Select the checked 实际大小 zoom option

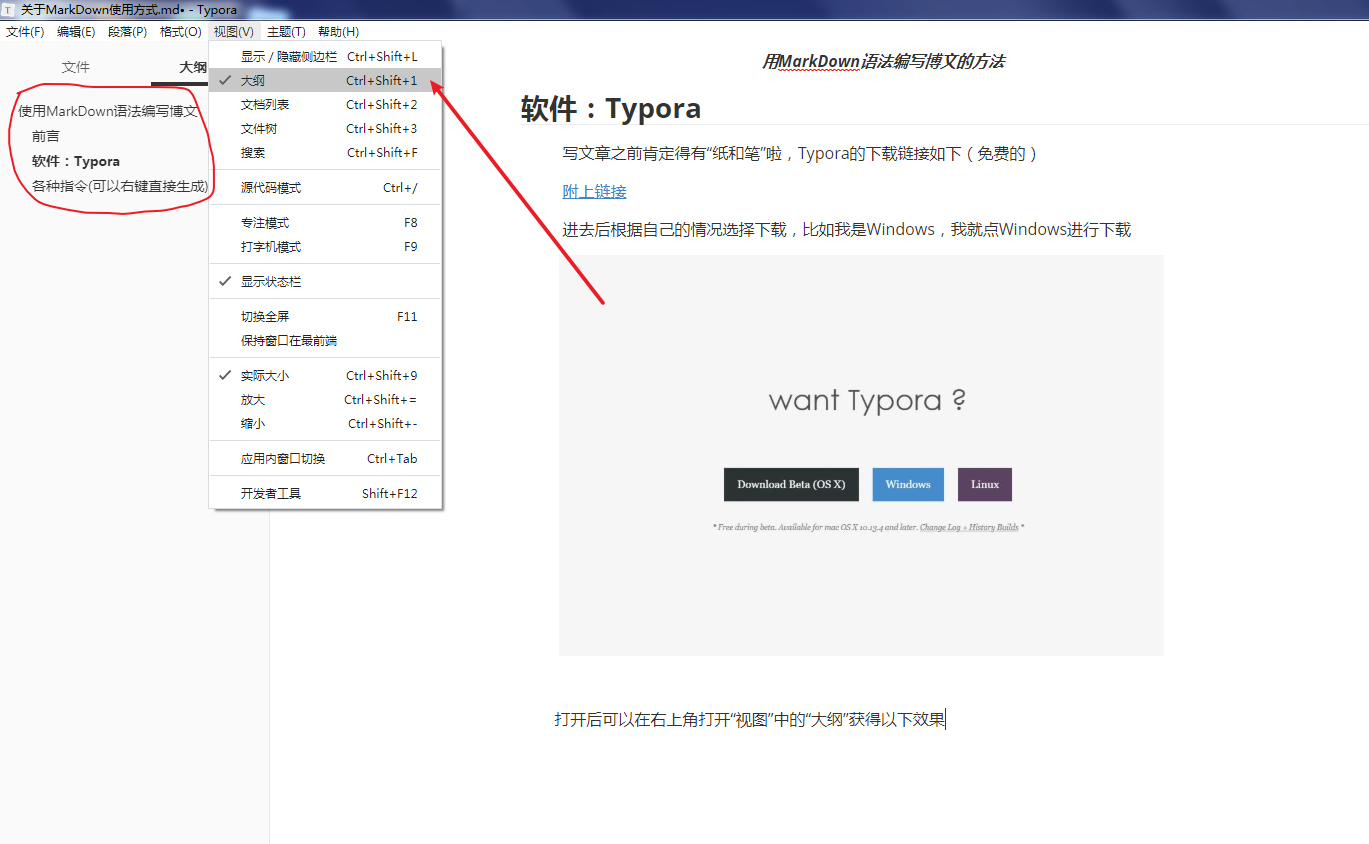point(325,375)
